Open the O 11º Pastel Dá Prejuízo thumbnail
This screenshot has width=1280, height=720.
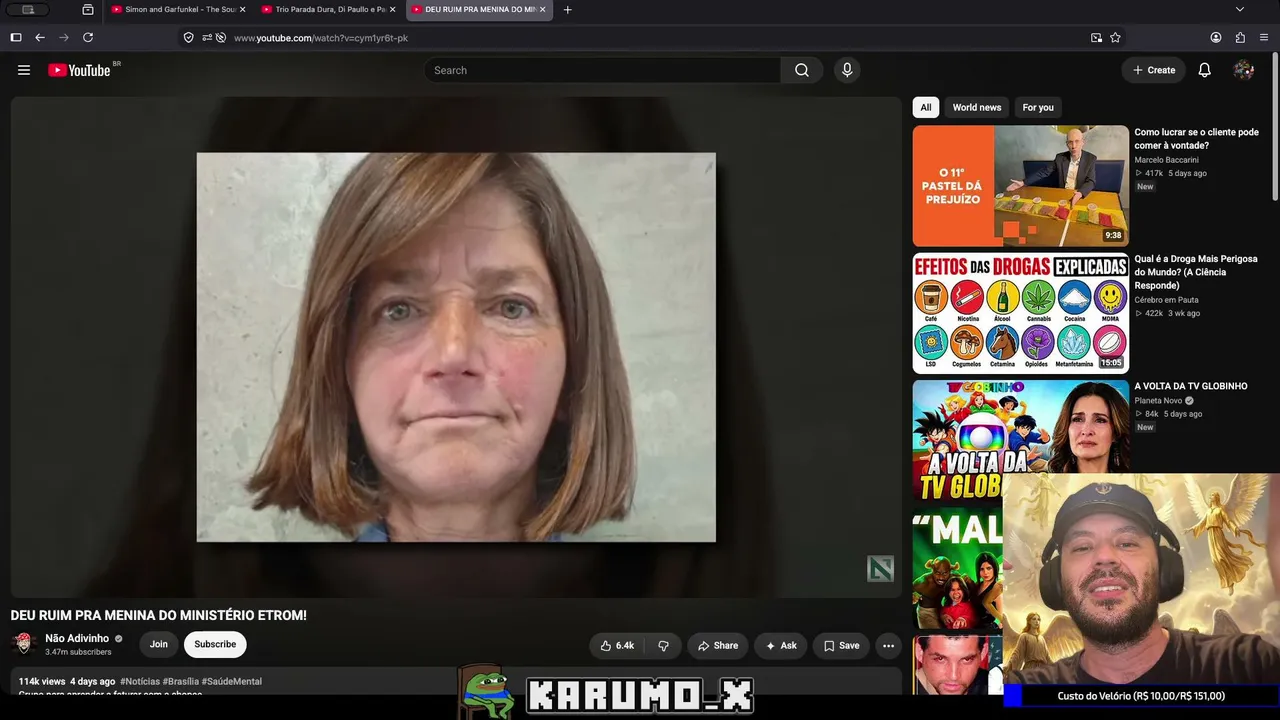coord(1020,186)
